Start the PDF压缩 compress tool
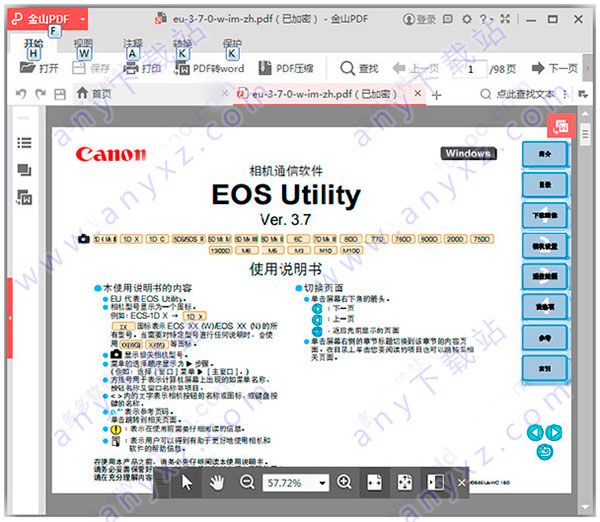Viewport: 600px width, 522px height. pyautogui.click(x=286, y=68)
